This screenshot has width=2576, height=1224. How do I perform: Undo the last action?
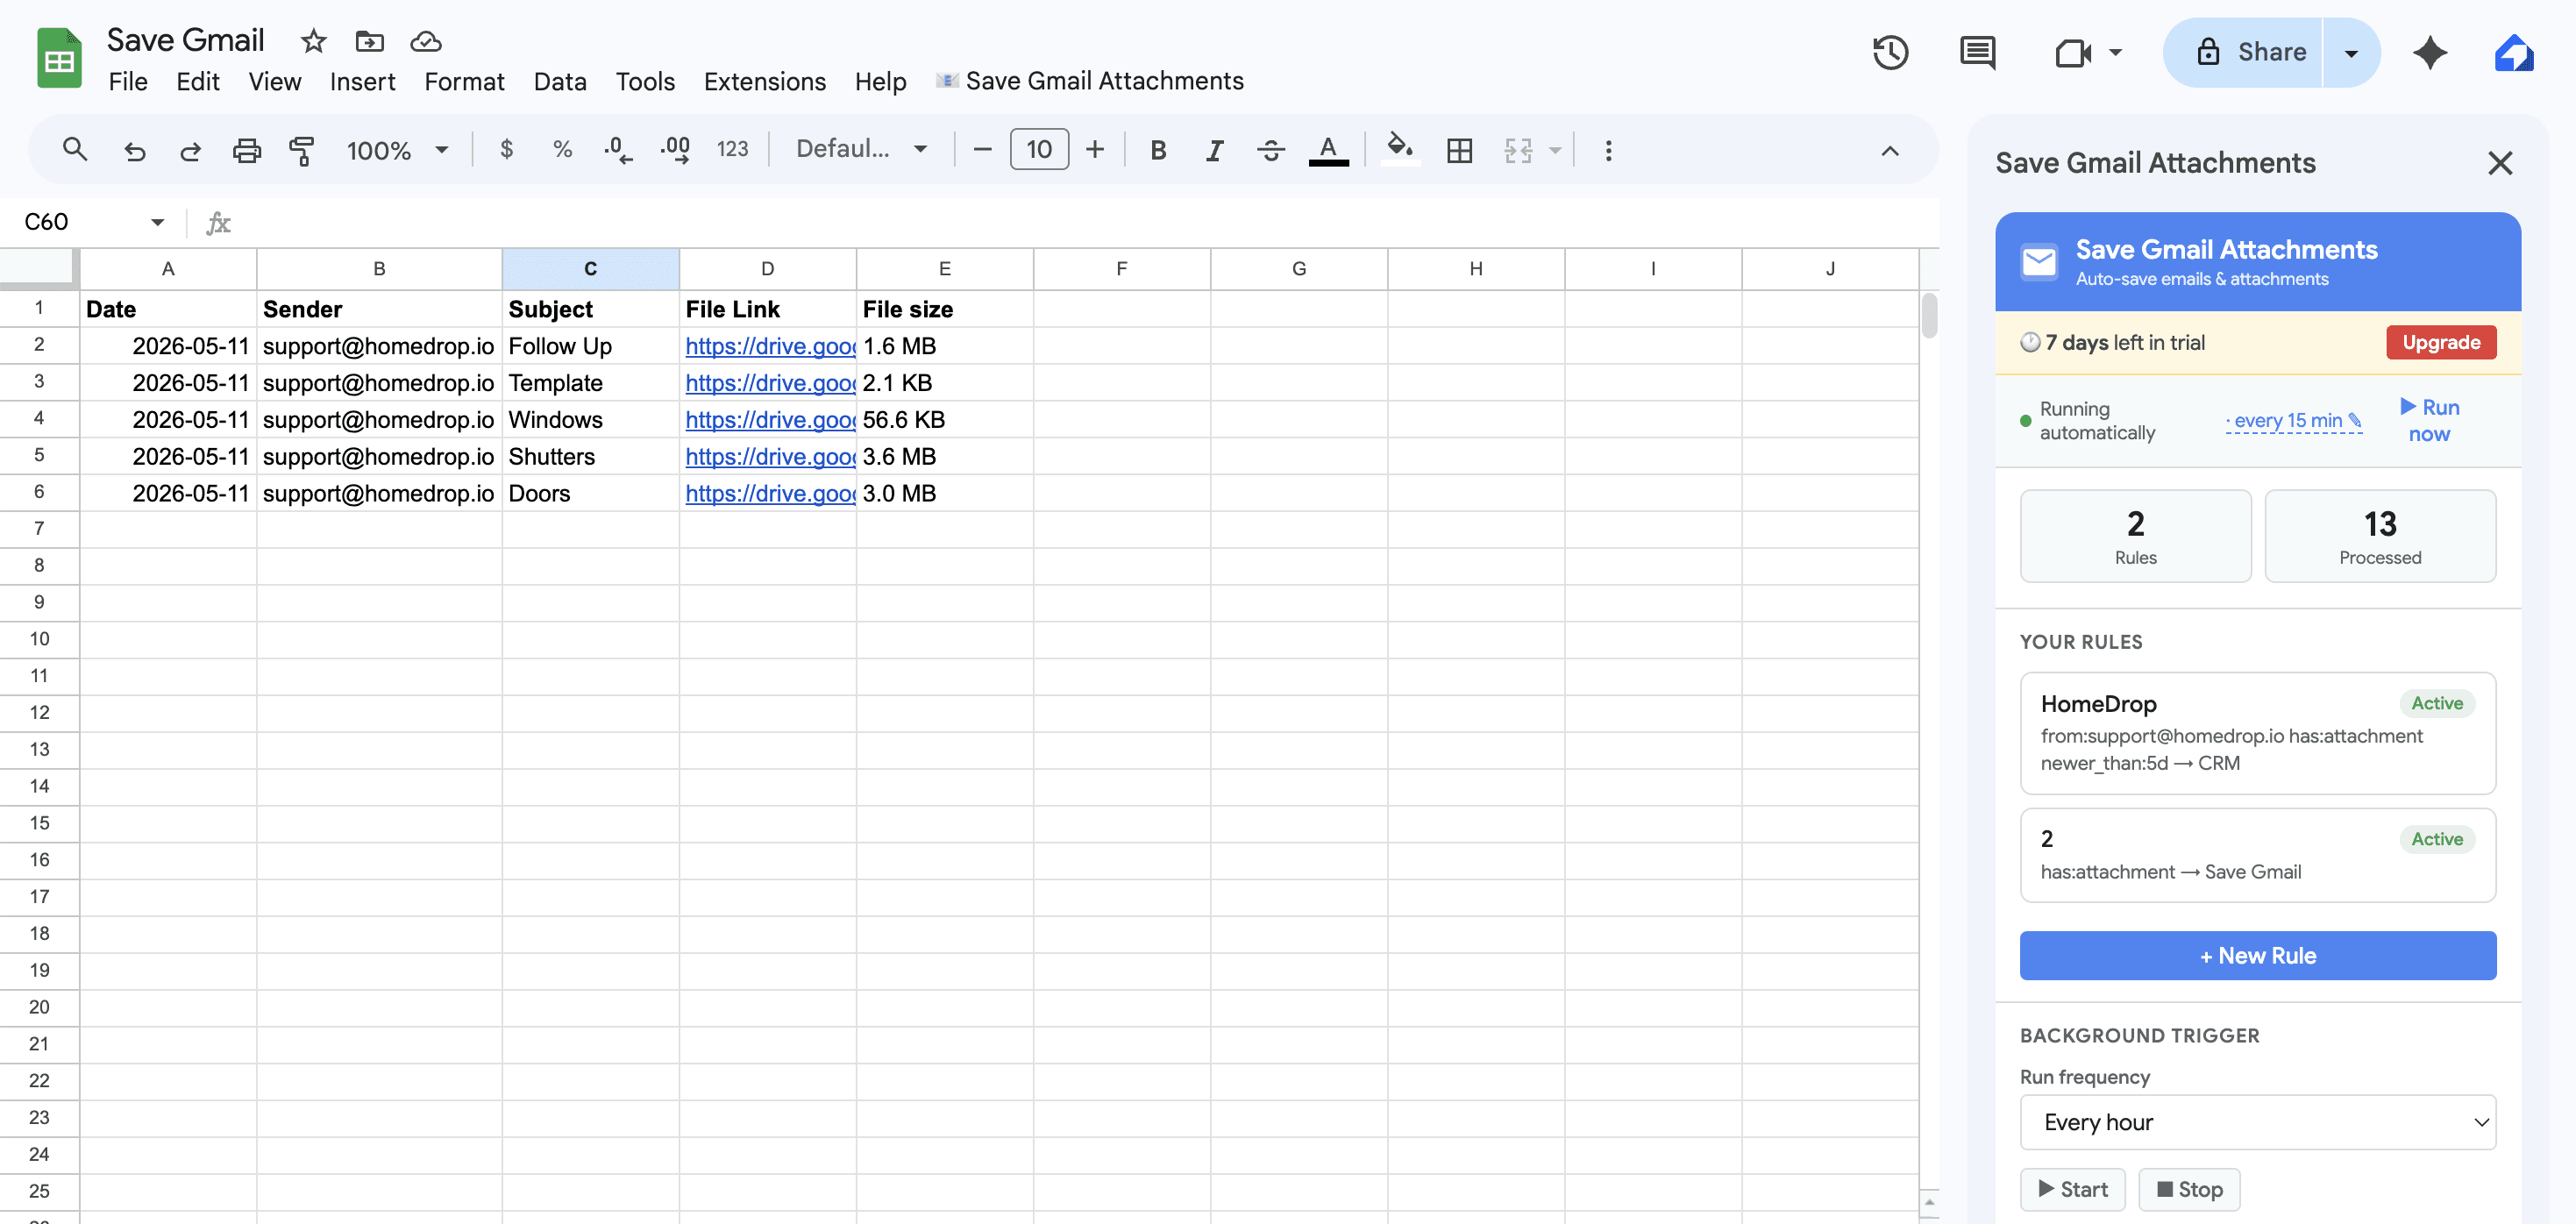134,150
